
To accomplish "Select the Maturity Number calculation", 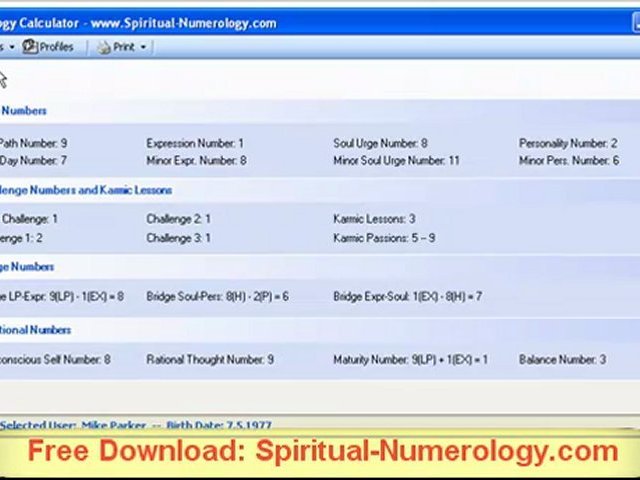I will 410,359.
